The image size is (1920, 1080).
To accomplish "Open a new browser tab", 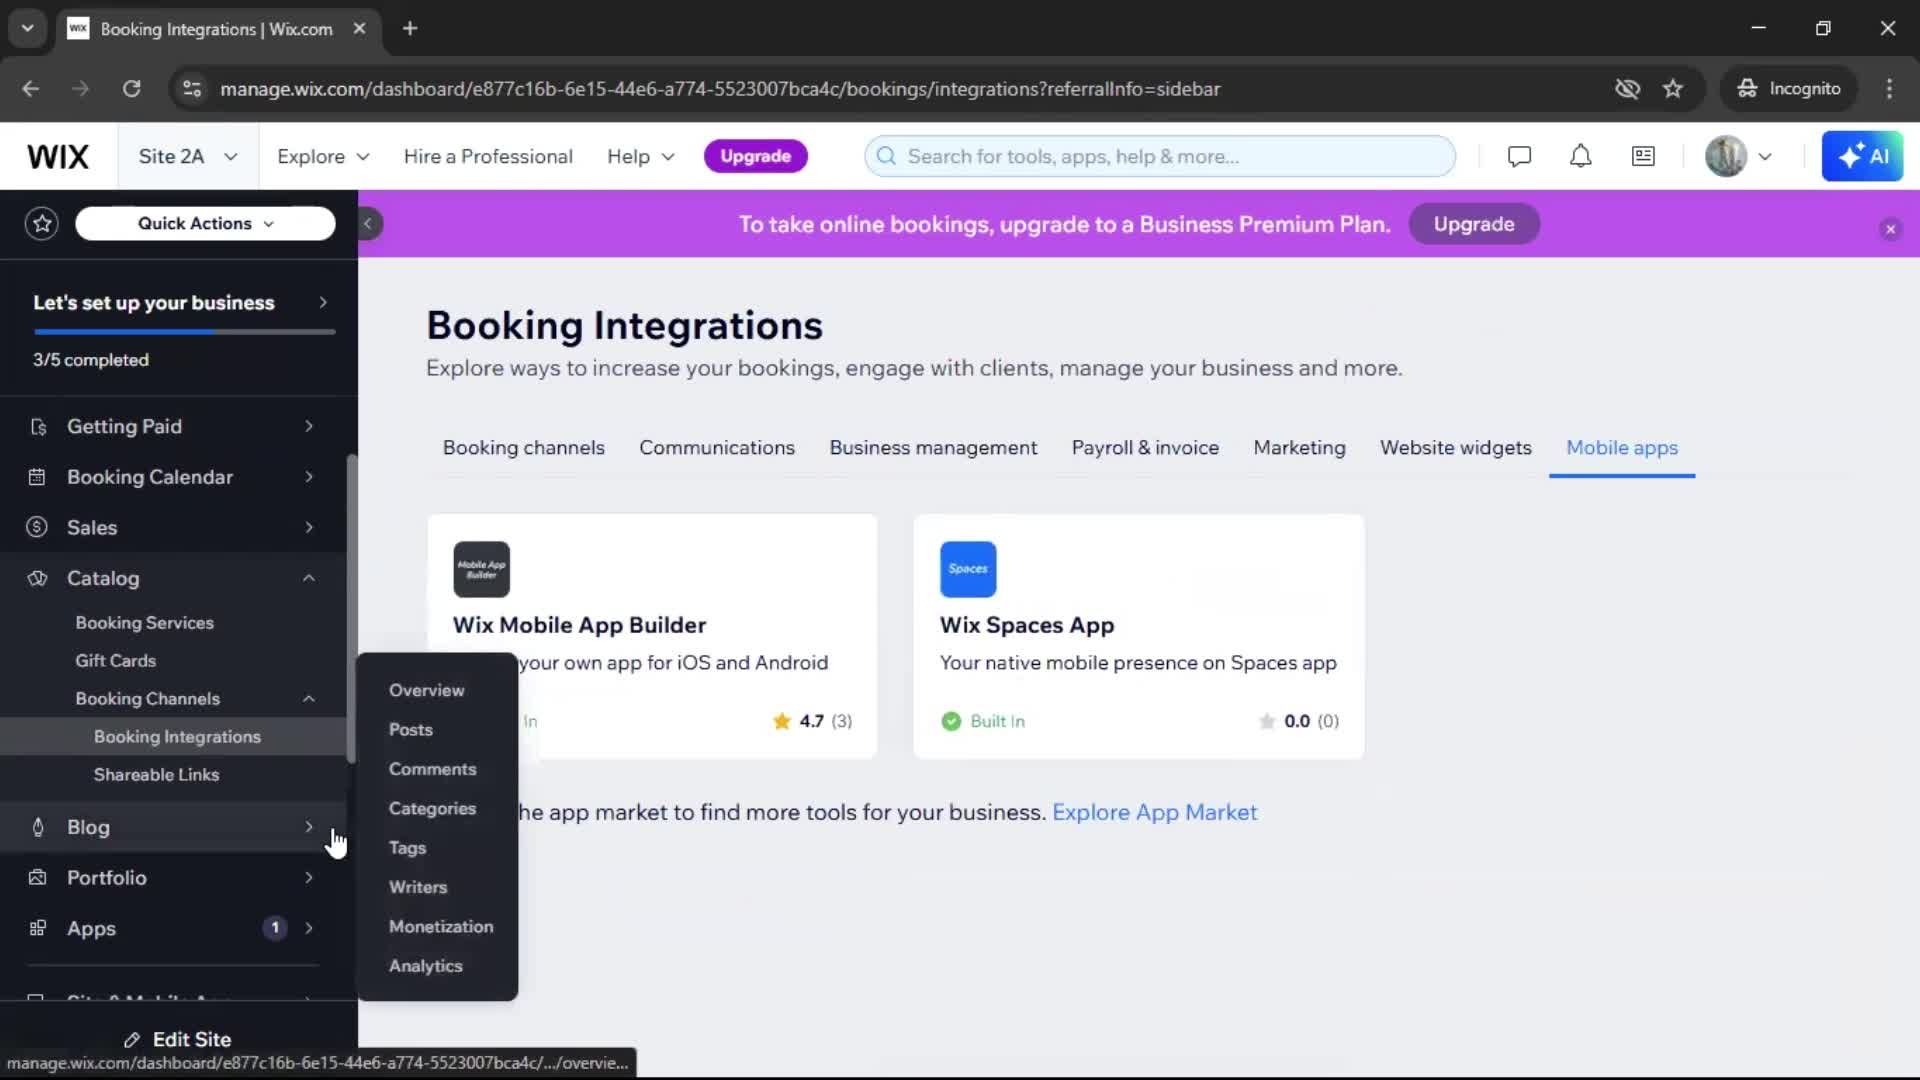I will (x=410, y=29).
